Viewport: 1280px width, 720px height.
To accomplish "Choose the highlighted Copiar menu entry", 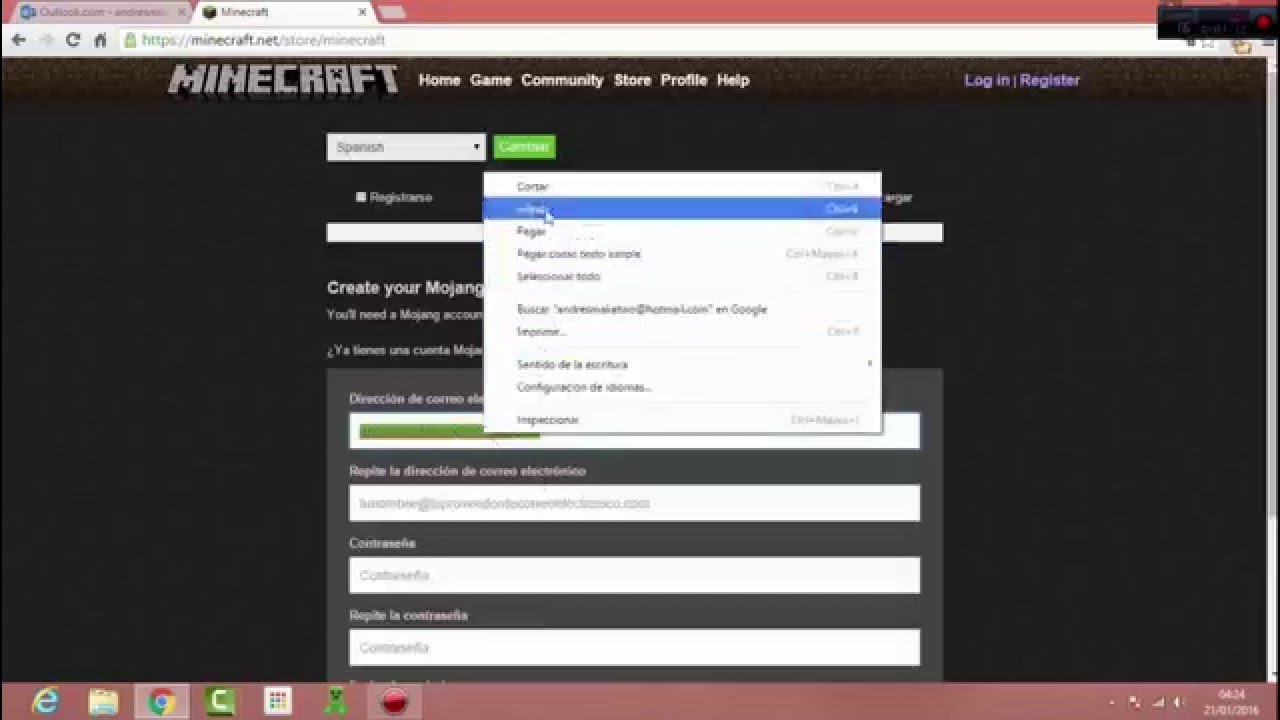I will [681, 209].
